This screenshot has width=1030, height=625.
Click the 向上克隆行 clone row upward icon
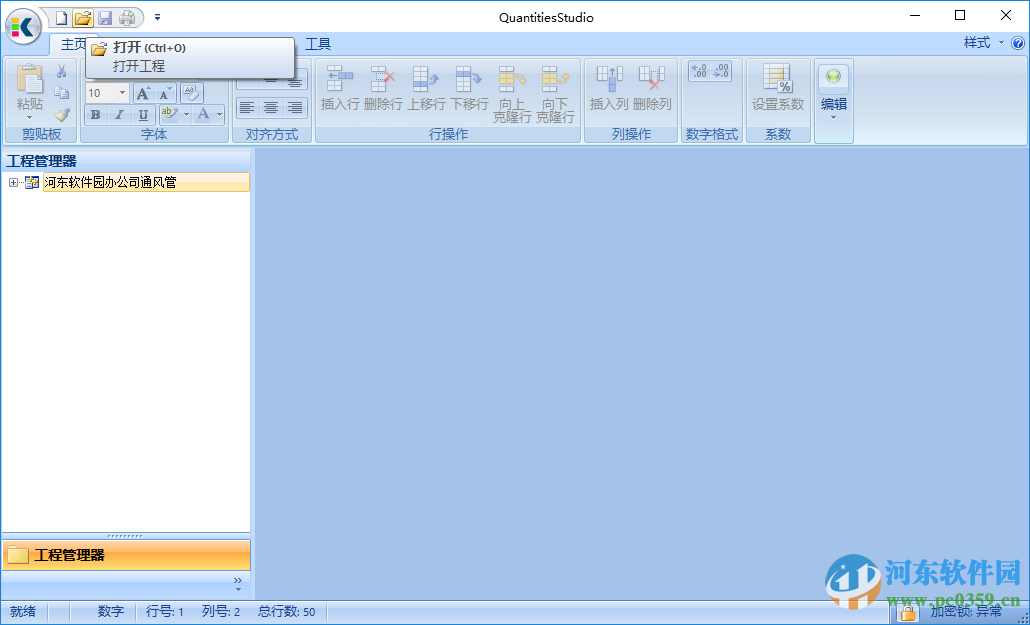click(512, 79)
